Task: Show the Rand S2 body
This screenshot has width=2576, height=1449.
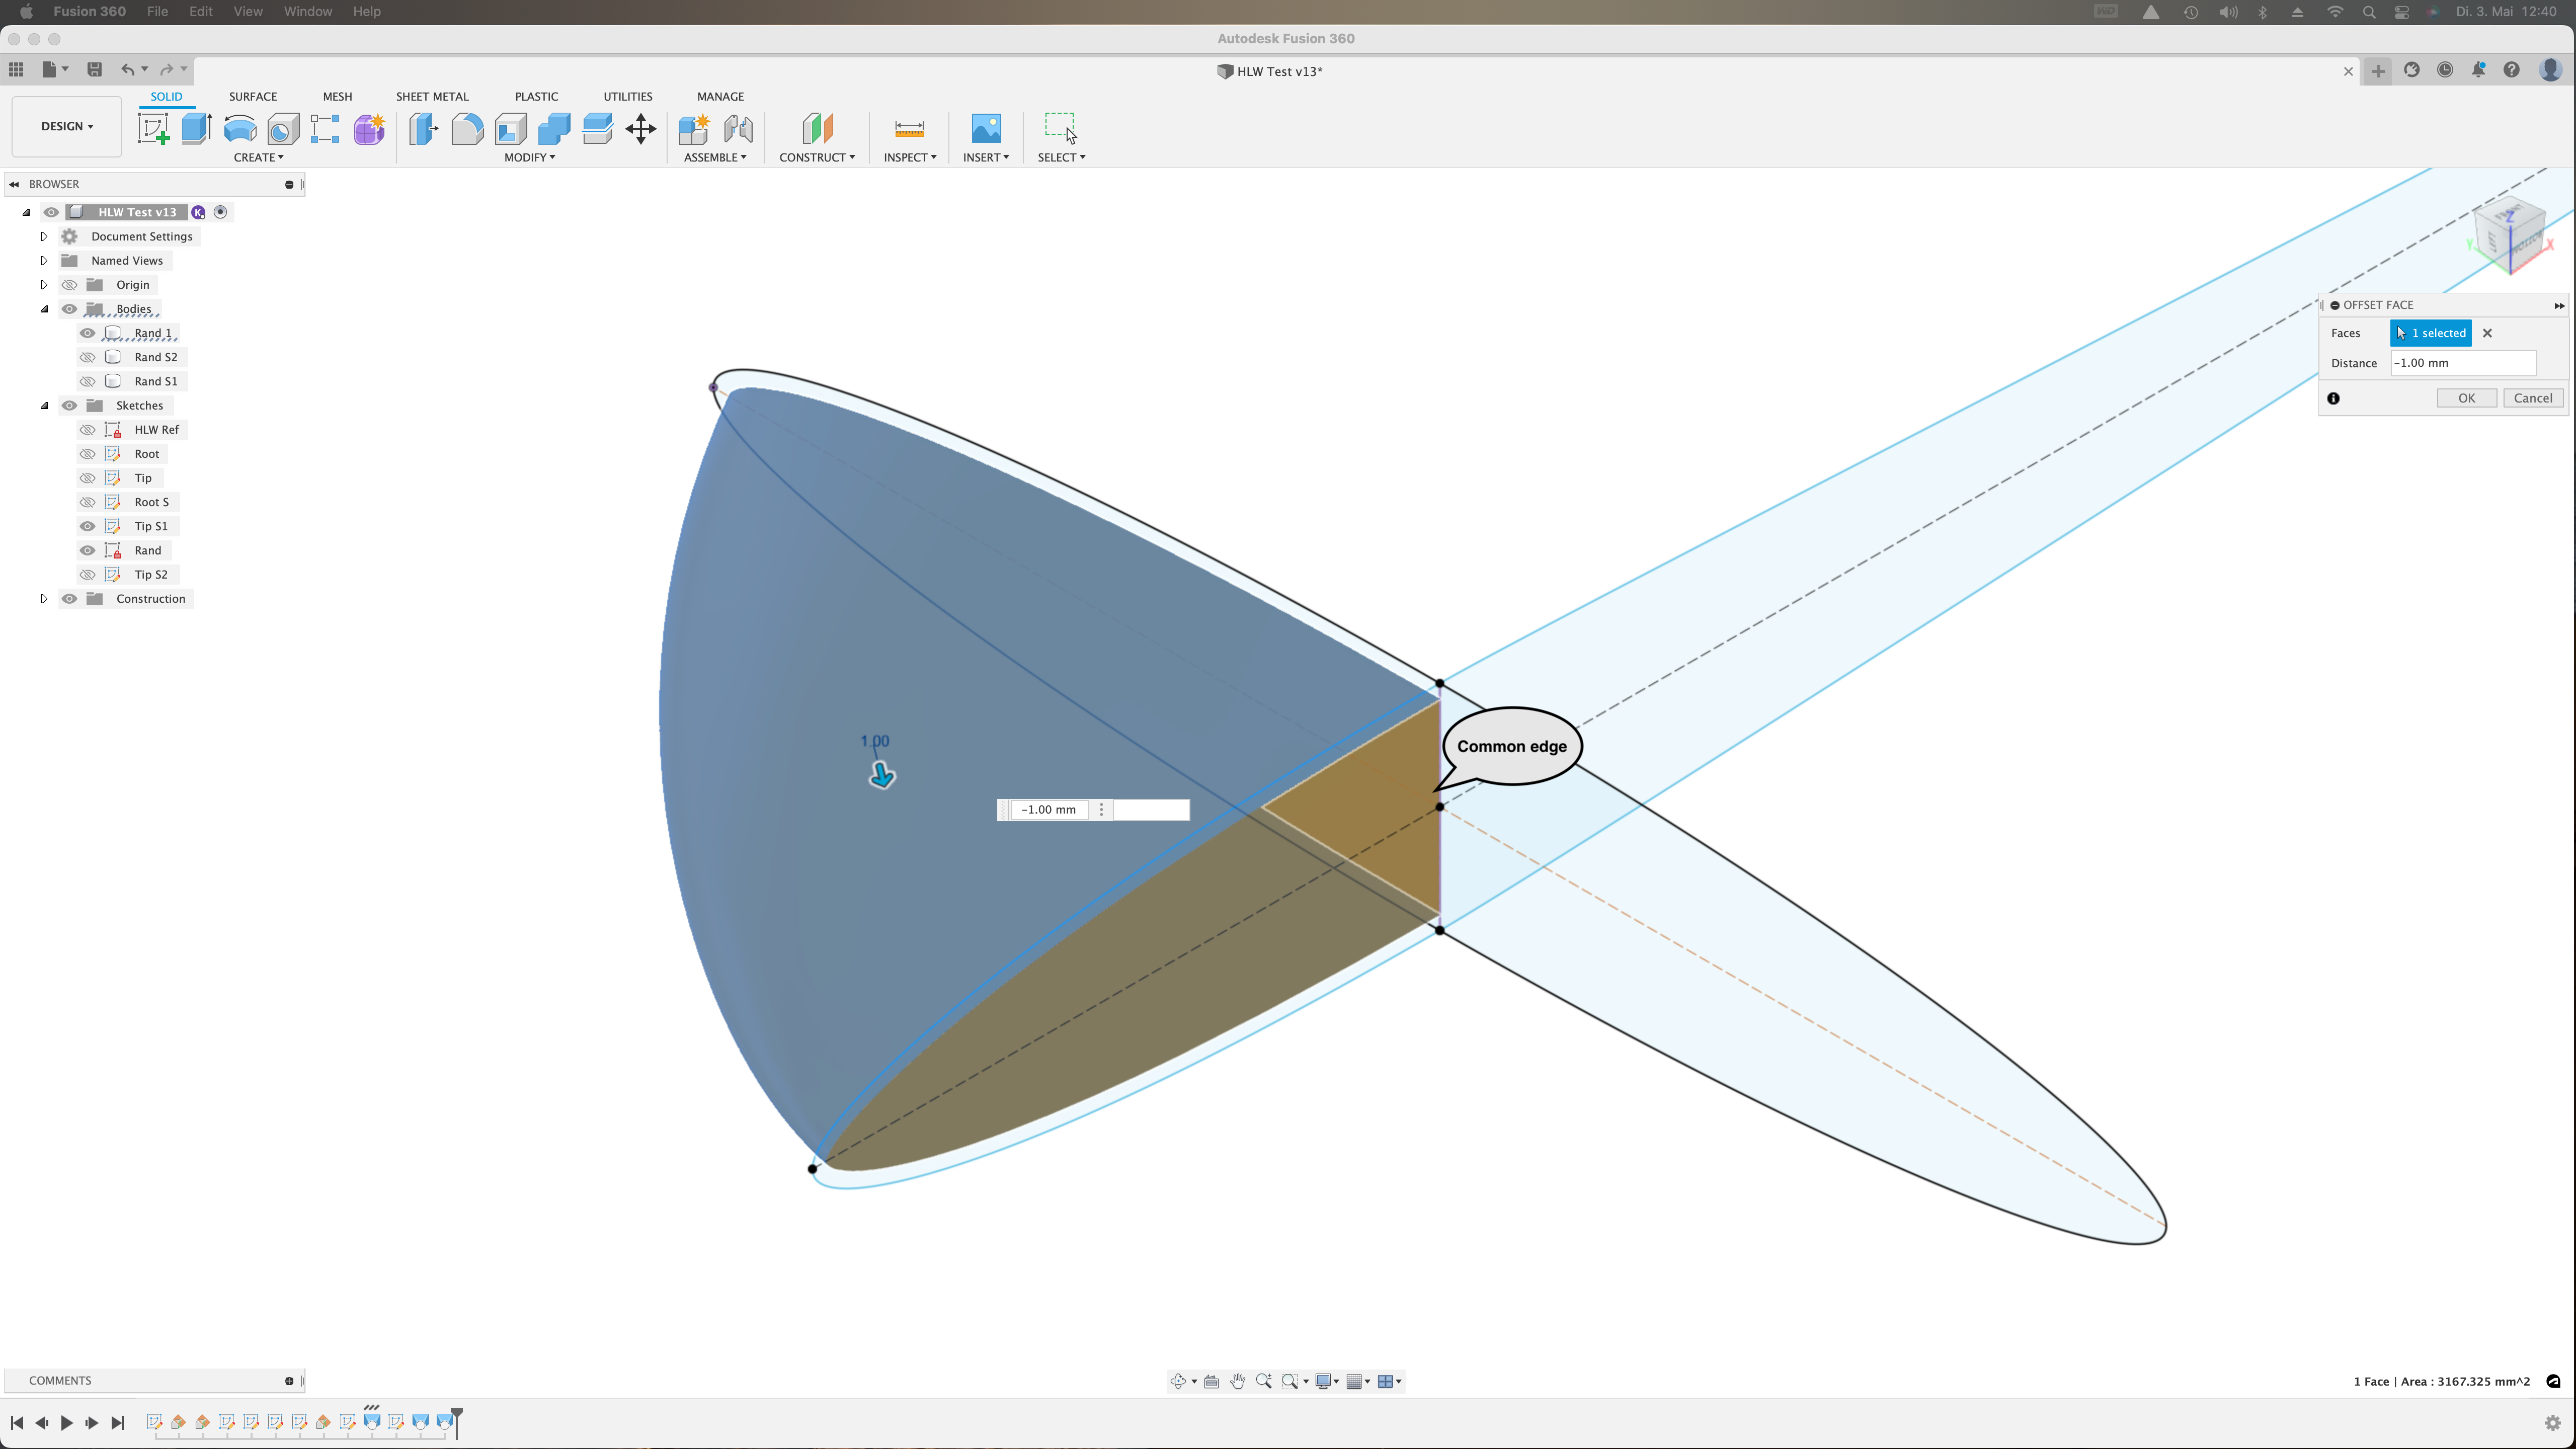Action: 88,357
